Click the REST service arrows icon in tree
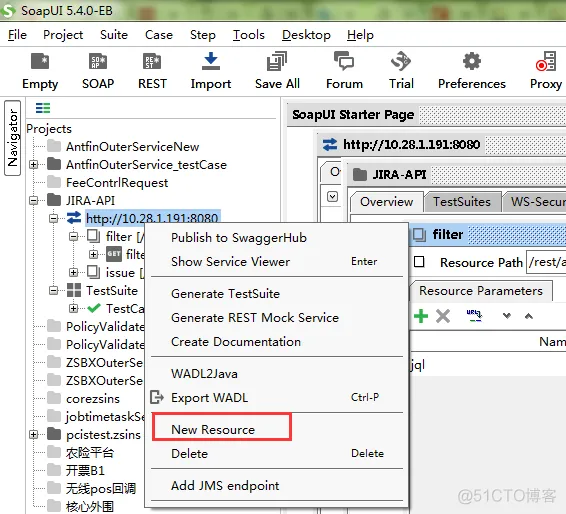Screen dimensions: 566x514 (x=74, y=218)
